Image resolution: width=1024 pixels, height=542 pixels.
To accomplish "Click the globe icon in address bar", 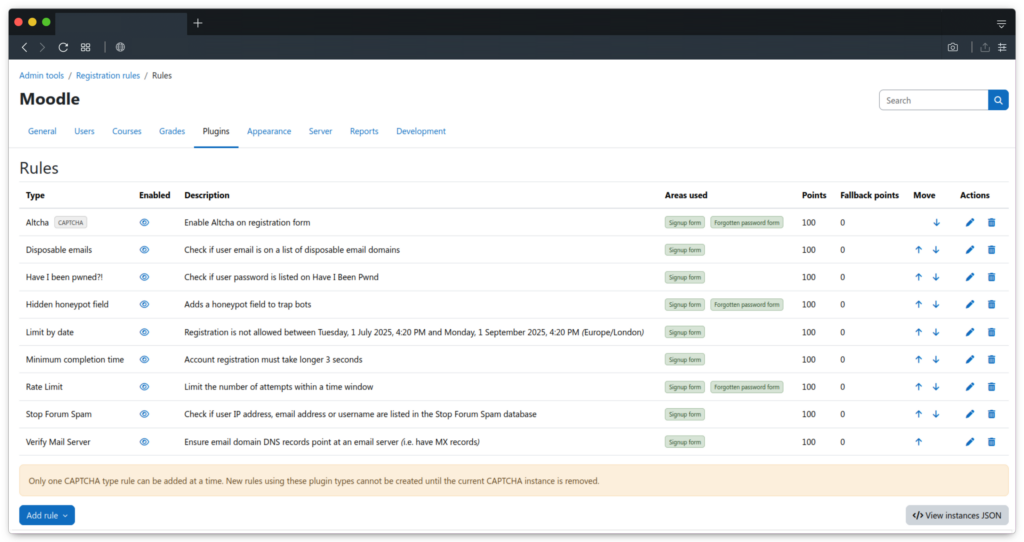I will (120, 47).
